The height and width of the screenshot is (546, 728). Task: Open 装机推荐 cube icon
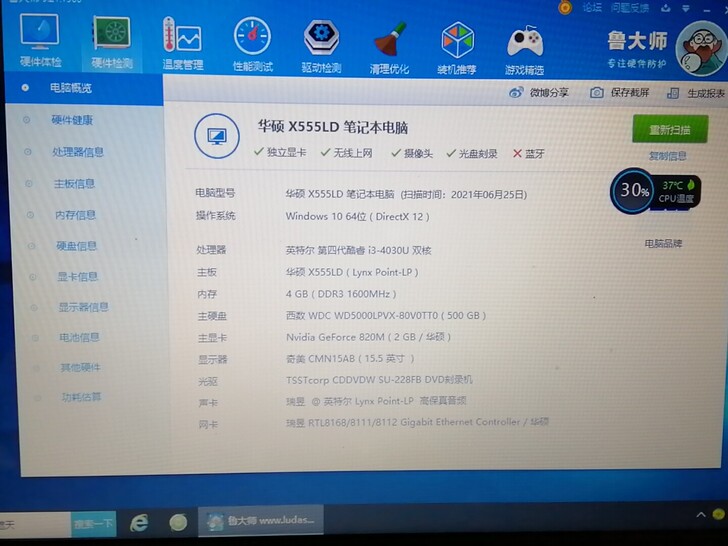tap(457, 48)
